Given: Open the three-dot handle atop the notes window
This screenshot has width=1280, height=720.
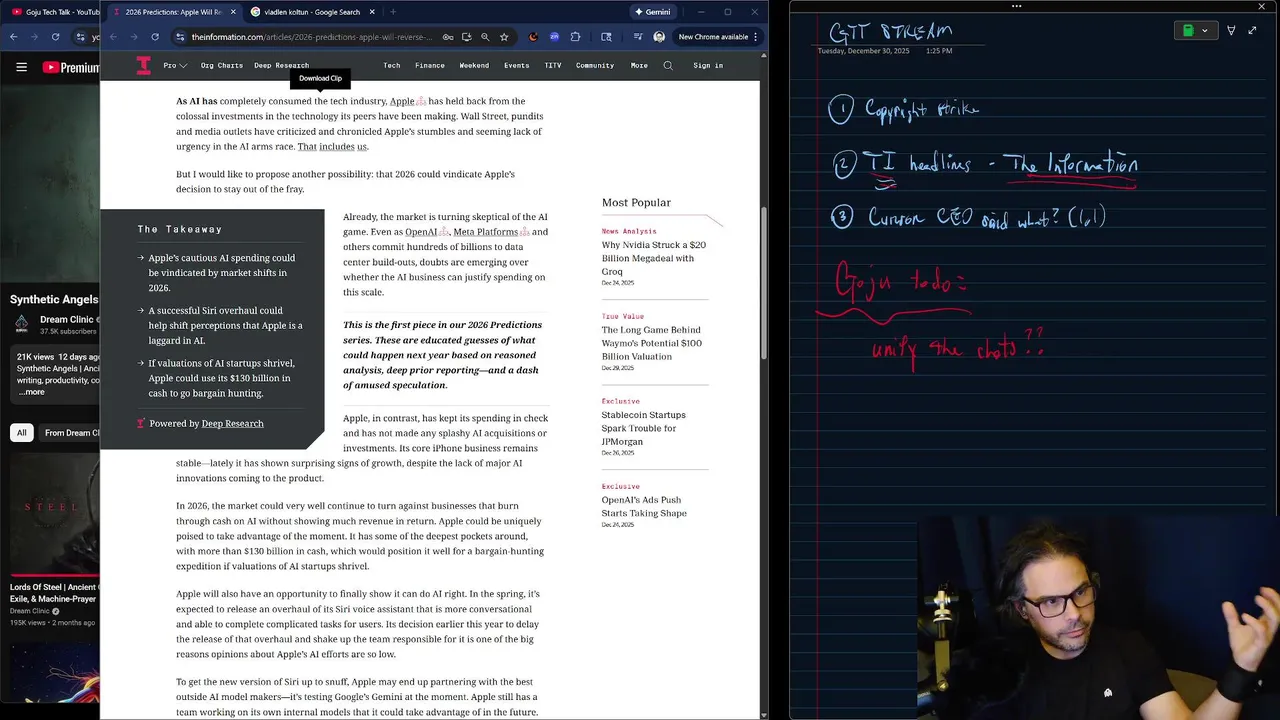Looking at the screenshot, I should click(1017, 6).
